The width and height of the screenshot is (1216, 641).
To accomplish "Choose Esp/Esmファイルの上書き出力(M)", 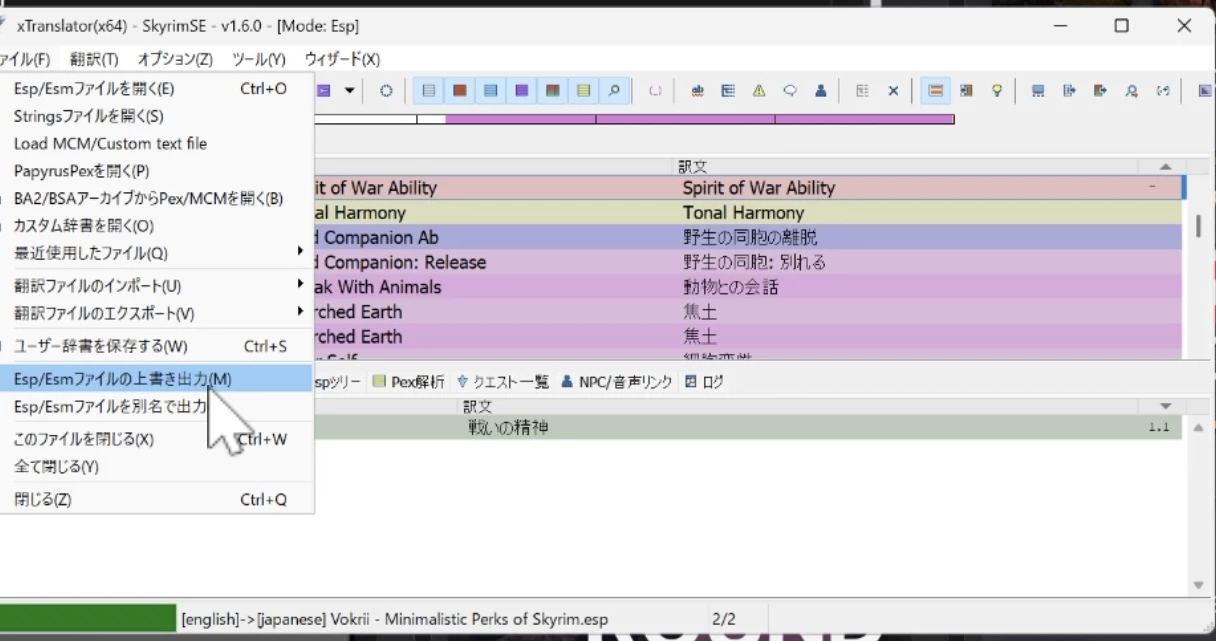I will point(157,379).
